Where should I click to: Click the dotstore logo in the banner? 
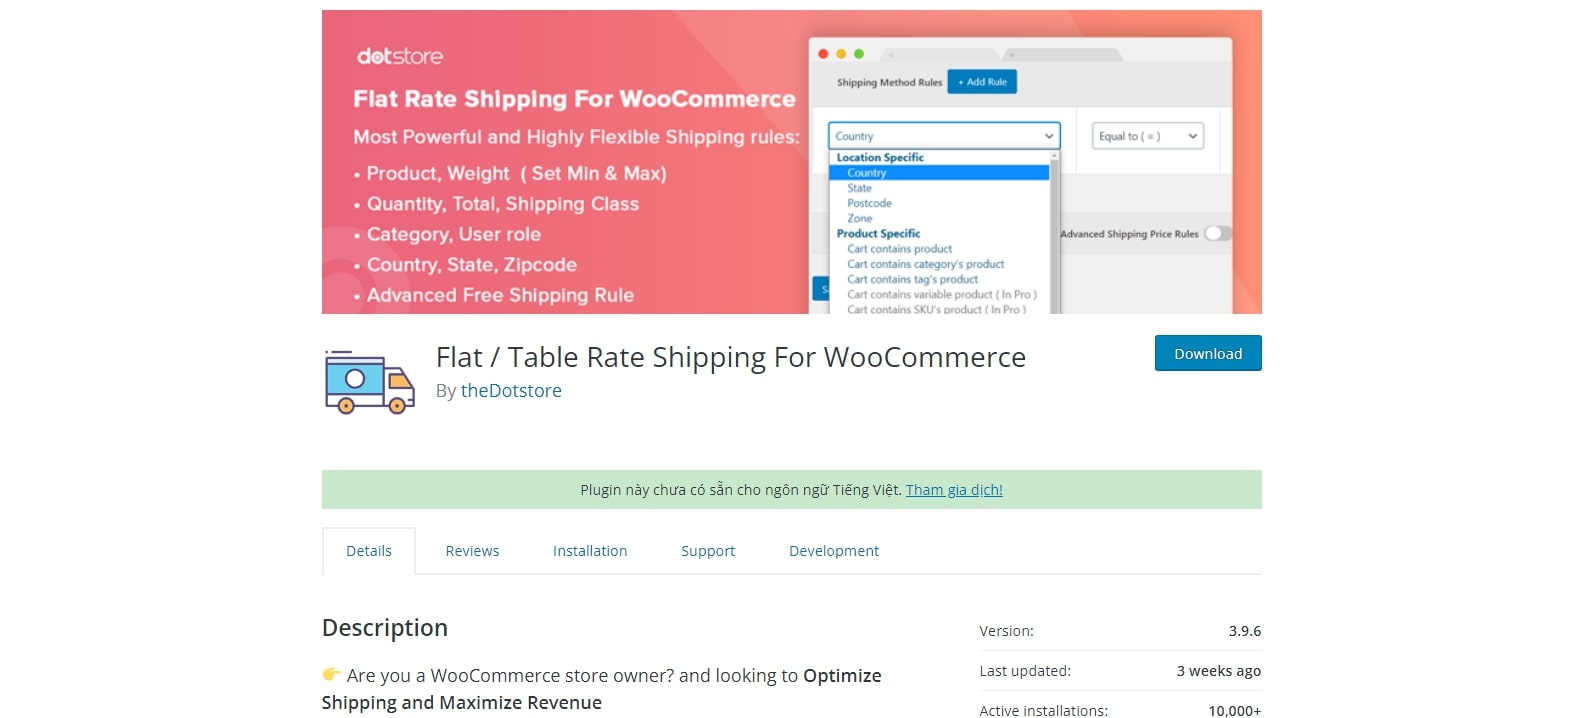[x=400, y=56]
